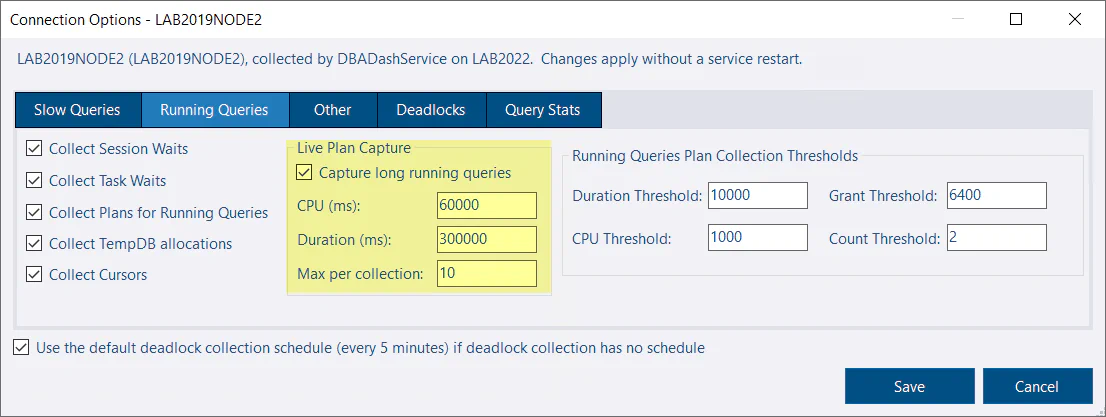
Task: Click the Count Threshold field
Action: click(x=997, y=238)
